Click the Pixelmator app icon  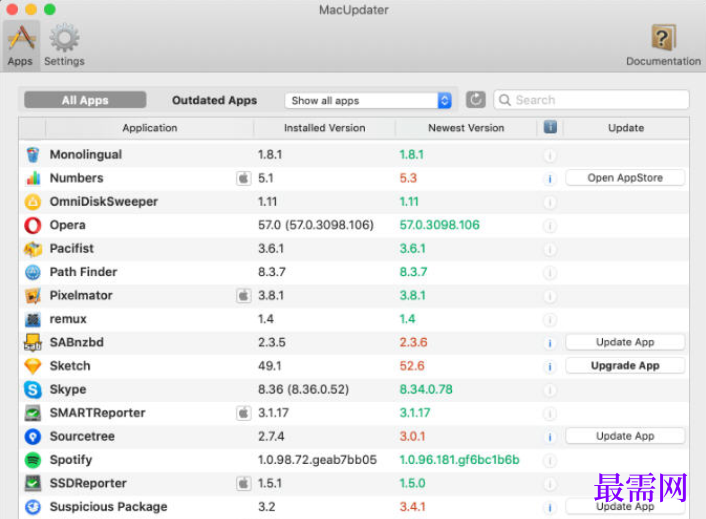[33, 296]
